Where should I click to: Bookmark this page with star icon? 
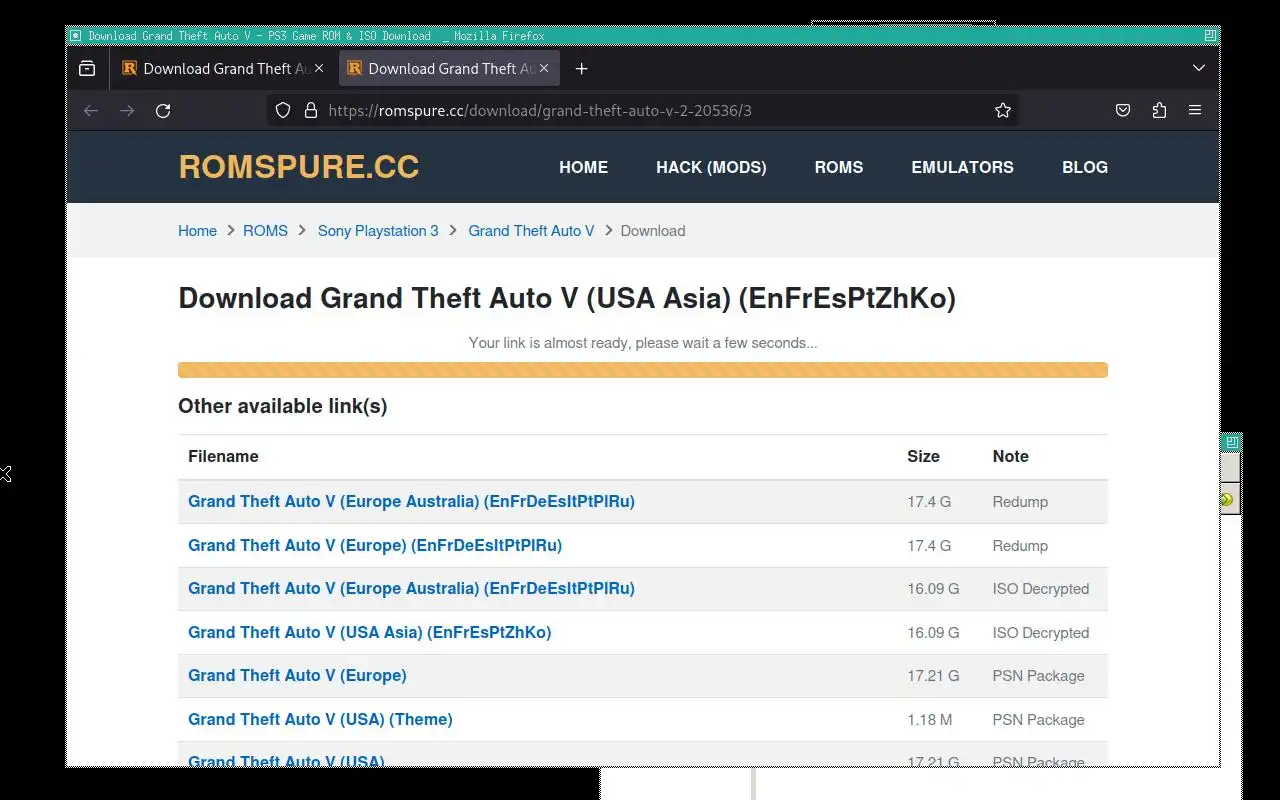click(1003, 111)
